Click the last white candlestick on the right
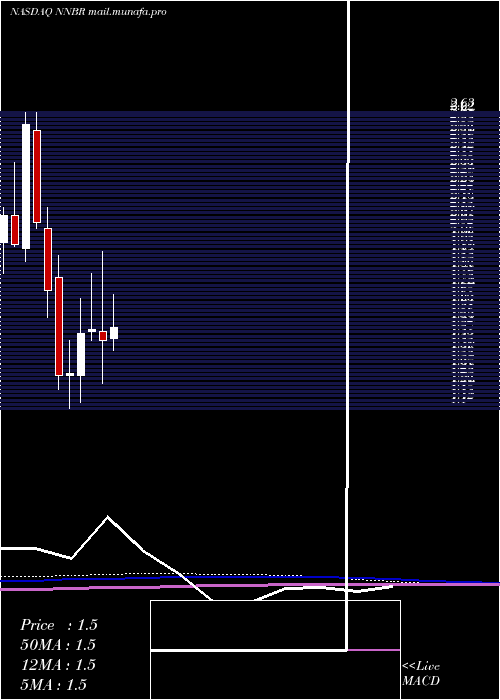 114,333
